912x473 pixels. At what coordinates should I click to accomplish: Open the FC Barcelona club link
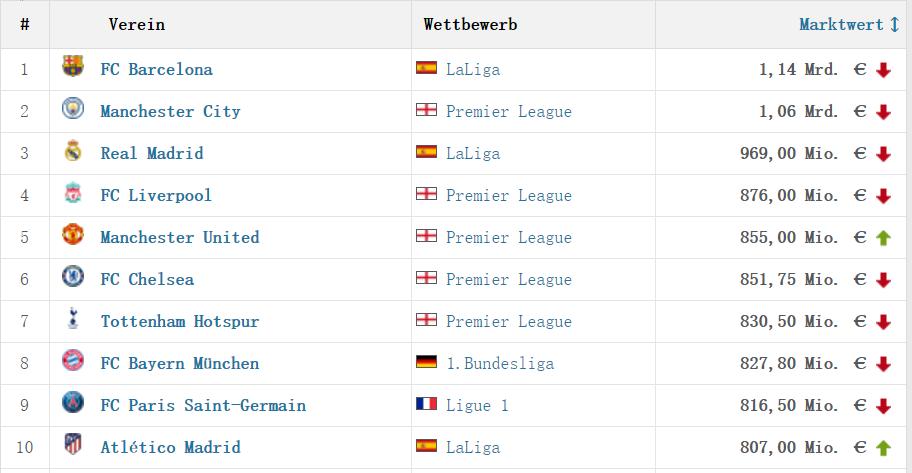[156, 70]
